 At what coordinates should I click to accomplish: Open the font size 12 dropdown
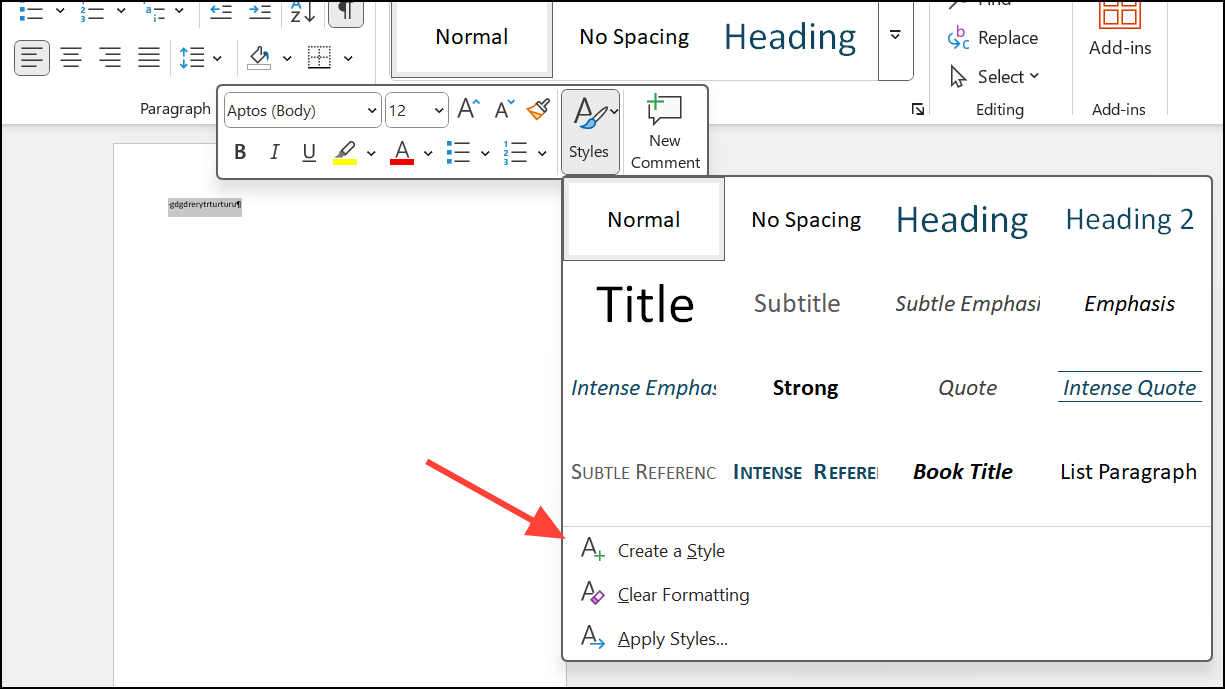click(439, 111)
